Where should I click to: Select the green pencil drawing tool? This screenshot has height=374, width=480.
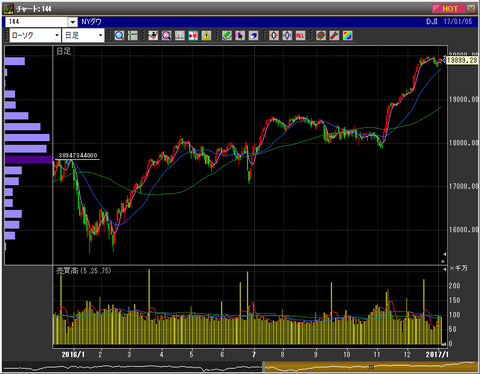pyautogui.click(x=227, y=35)
